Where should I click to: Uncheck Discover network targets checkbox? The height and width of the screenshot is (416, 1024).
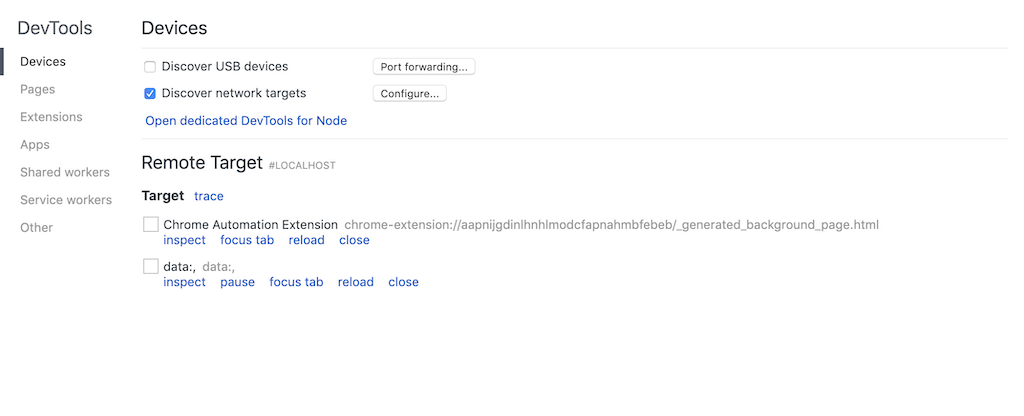pyautogui.click(x=150, y=93)
